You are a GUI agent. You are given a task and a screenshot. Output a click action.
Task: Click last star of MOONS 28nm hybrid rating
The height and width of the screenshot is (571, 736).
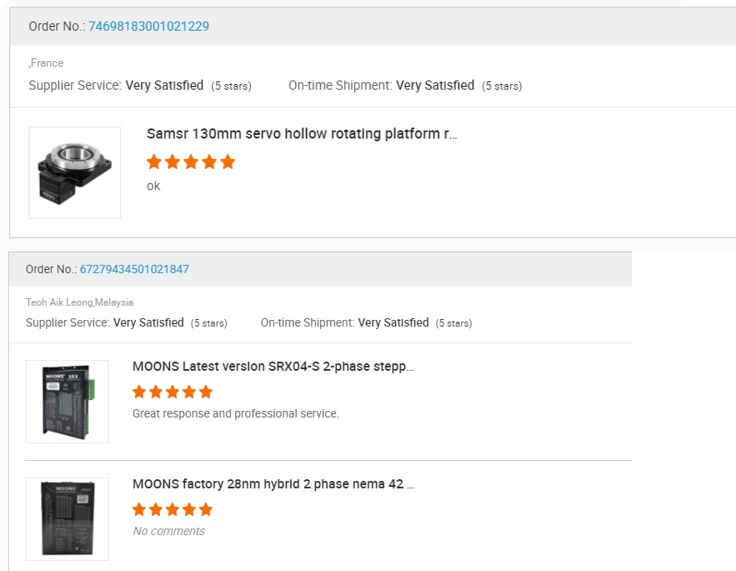pos(206,509)
